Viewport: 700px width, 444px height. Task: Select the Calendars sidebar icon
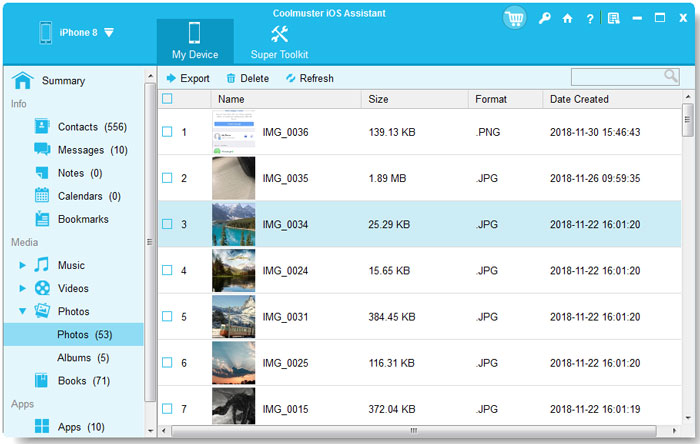click(42, 196)
